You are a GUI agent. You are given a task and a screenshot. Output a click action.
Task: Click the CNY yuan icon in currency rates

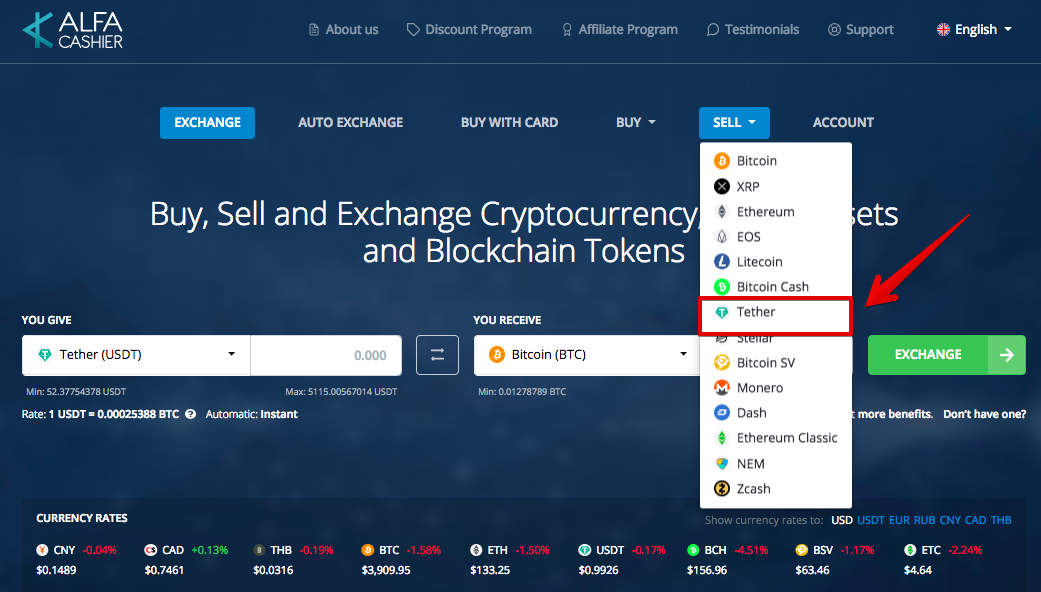click(x=42, y=550)
